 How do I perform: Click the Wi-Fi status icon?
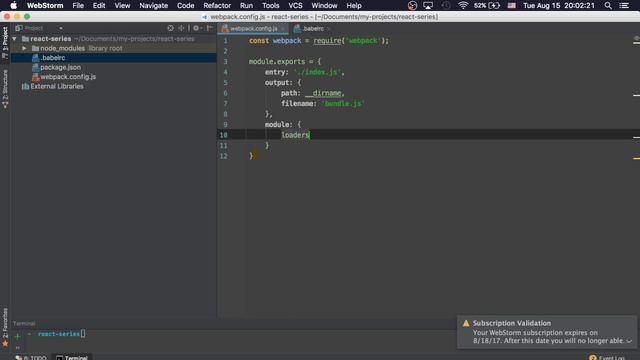pos(462,5)
